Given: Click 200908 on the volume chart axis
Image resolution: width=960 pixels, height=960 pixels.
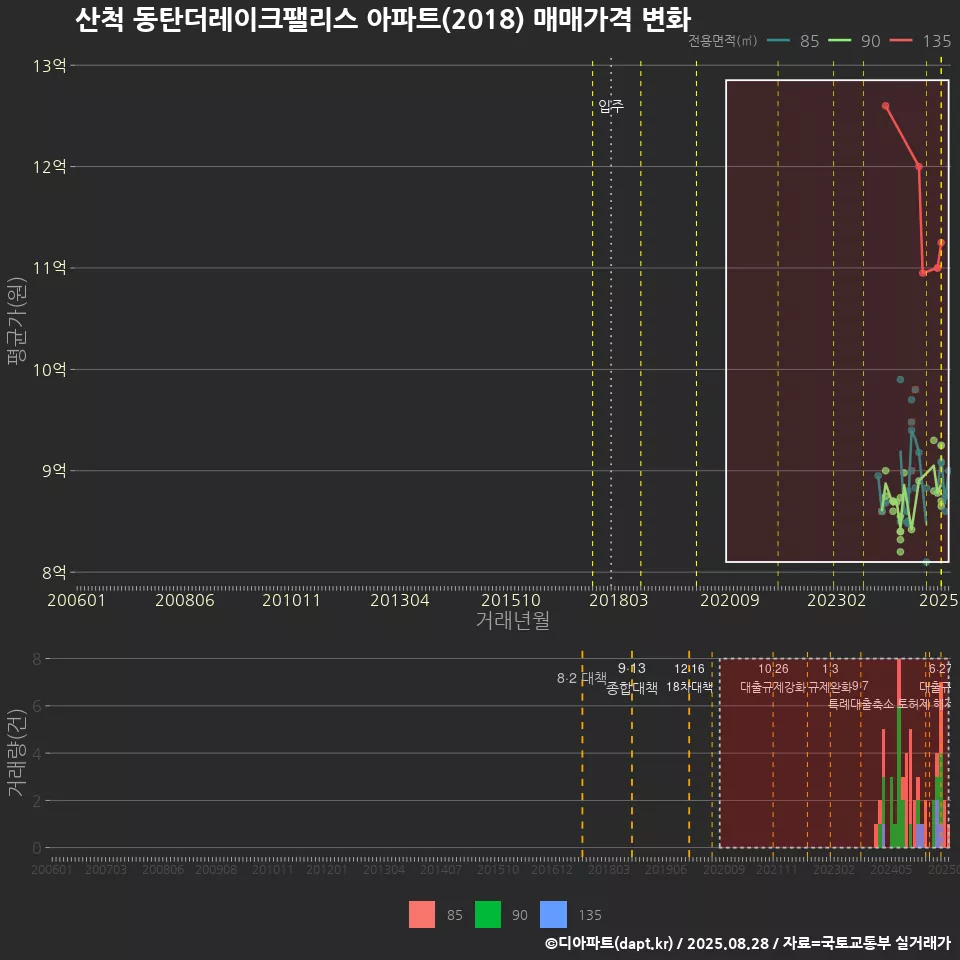Looking at the screenshot, I should pyautogui.click(x=216, y=869).
